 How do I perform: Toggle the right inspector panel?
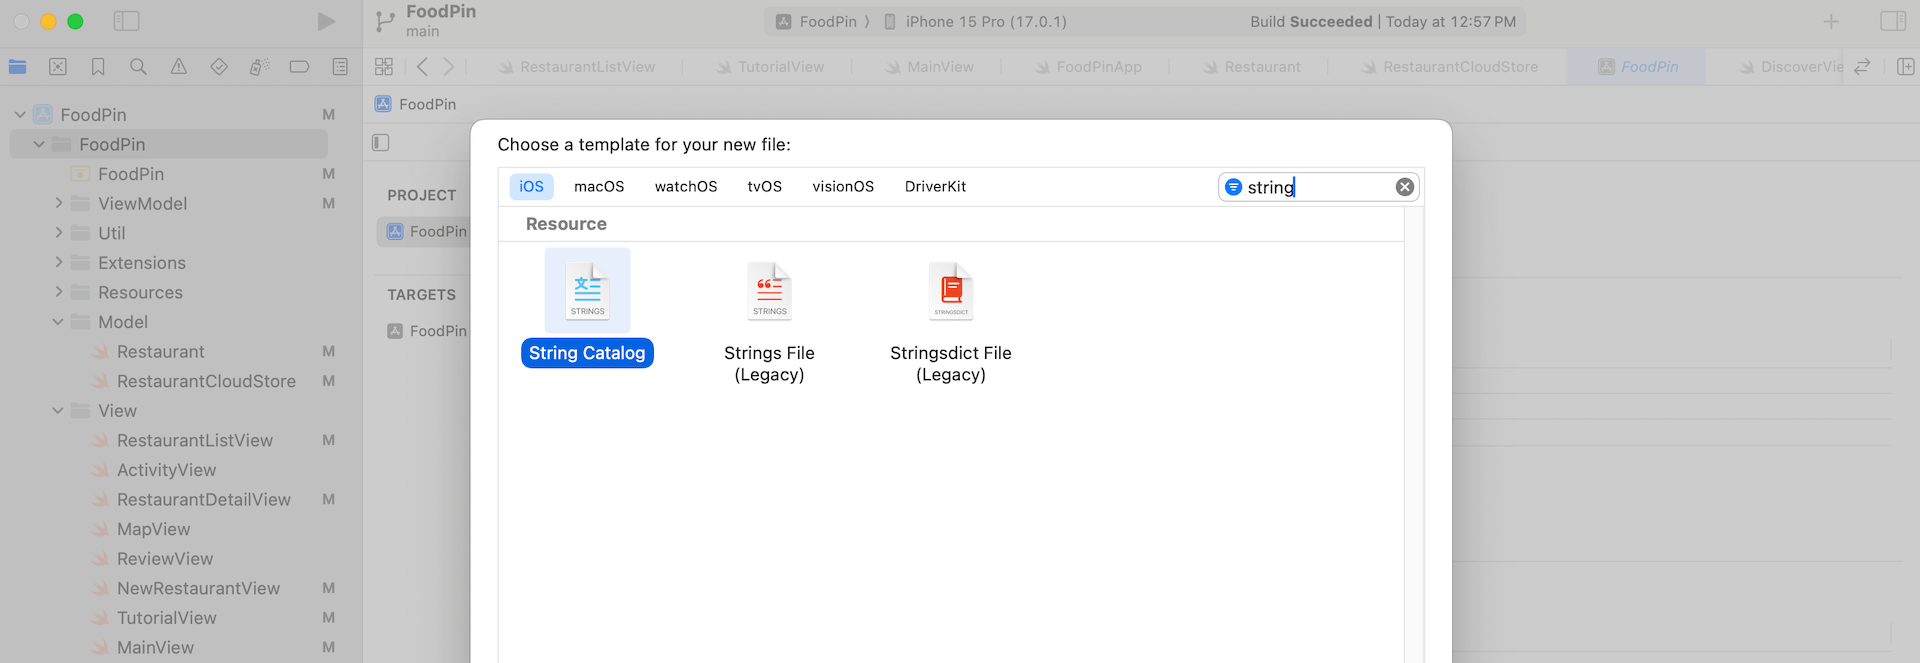tap(1892, 21)
